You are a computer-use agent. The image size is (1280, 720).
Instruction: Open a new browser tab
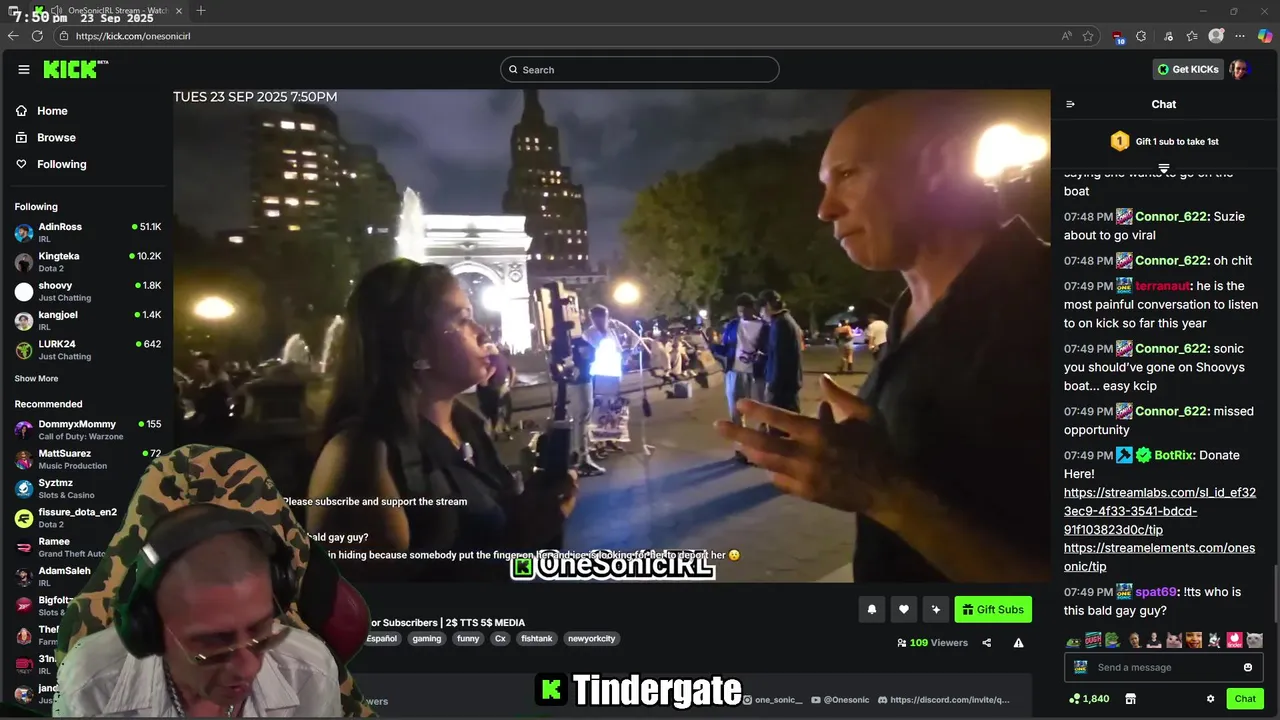tap(201, 11)
